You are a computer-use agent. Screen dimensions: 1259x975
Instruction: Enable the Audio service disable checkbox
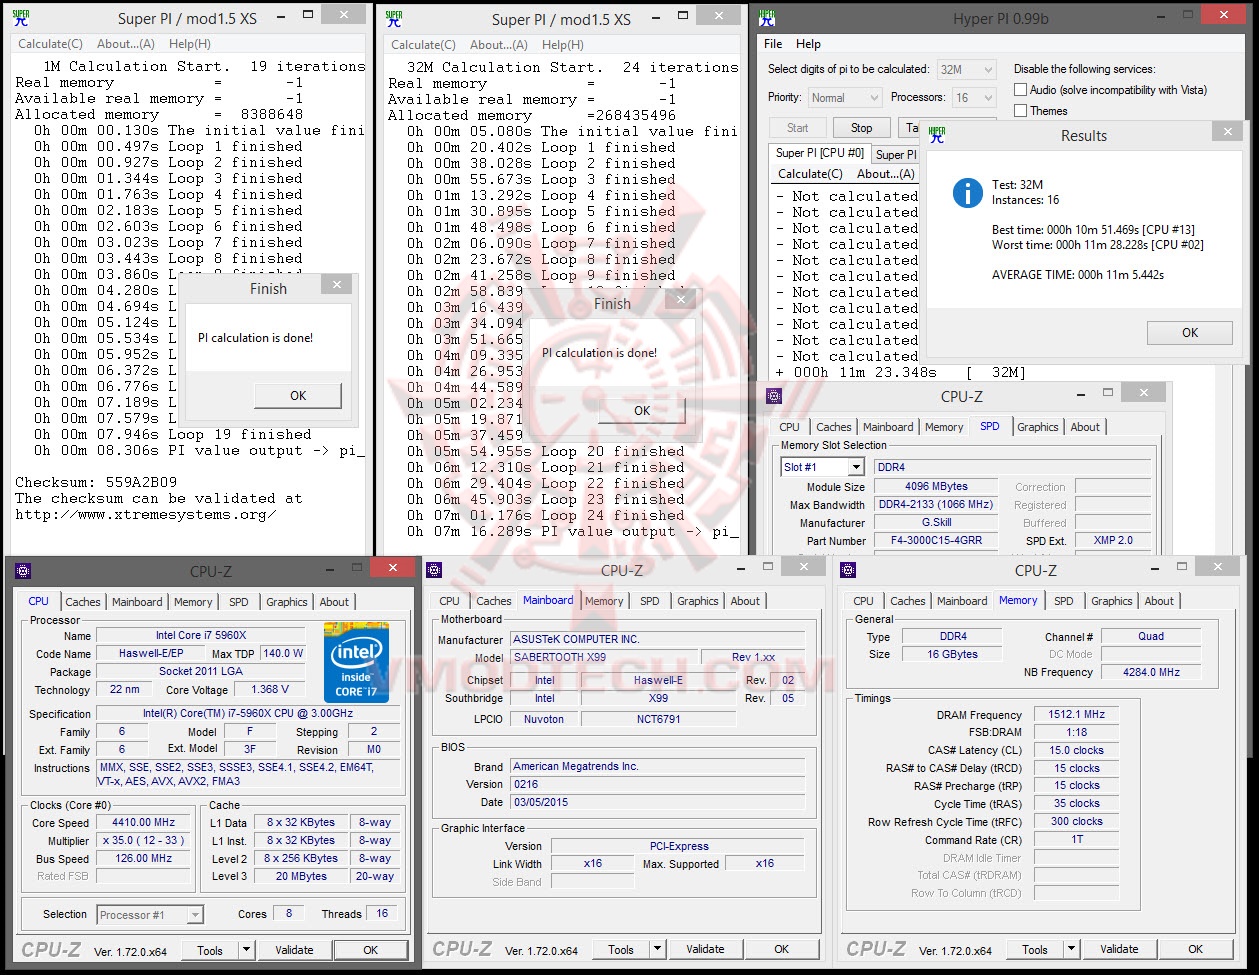1021,90
